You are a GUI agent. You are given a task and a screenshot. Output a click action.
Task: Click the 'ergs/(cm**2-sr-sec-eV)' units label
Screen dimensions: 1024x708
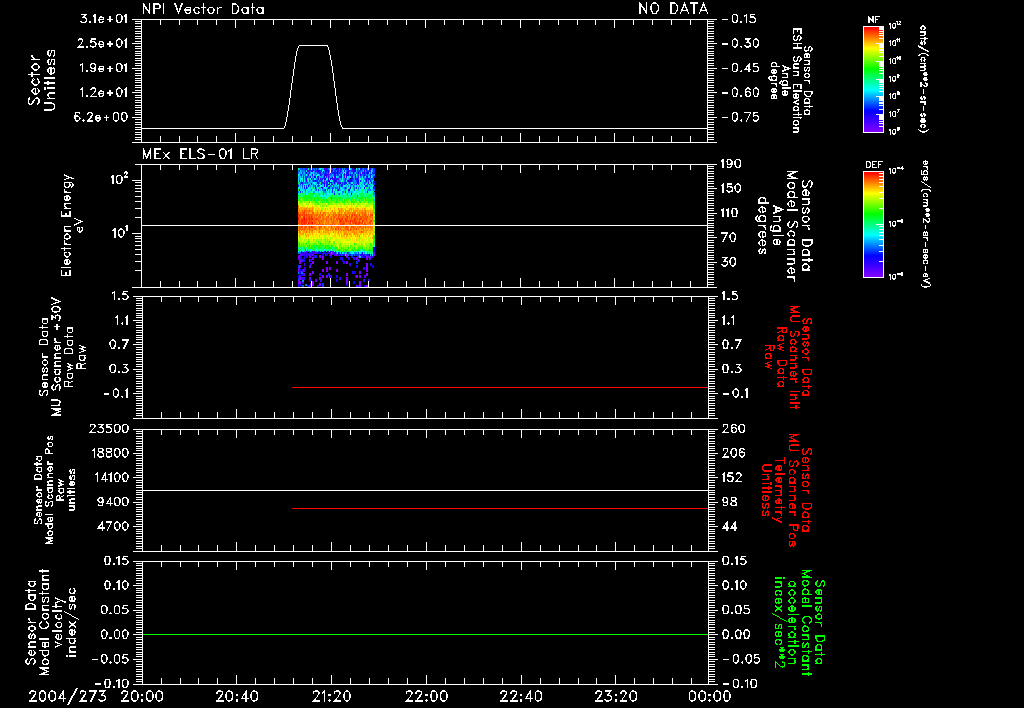click(x=925, y=224)
